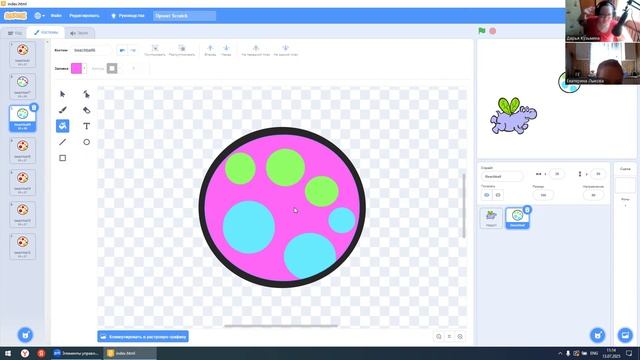Zoom in on the costume canvas

[460, 336]
